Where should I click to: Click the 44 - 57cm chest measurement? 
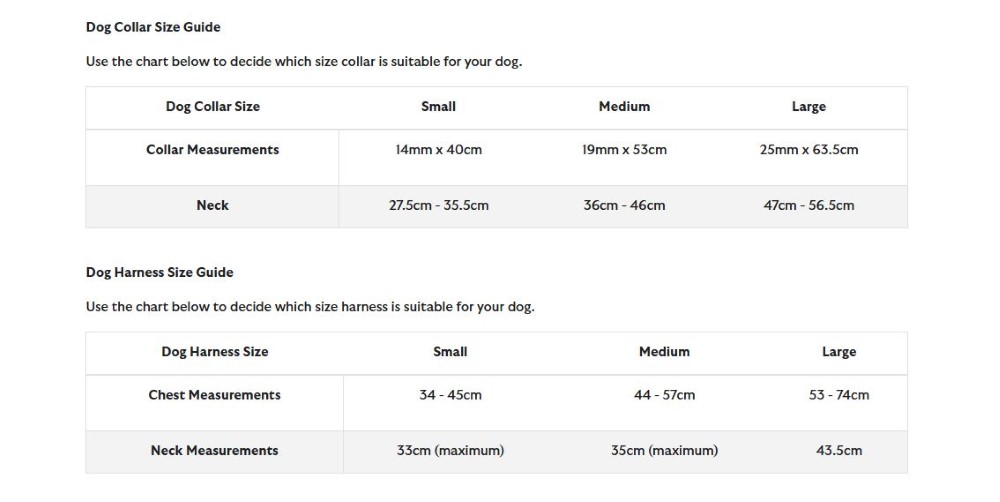point(665,395)
